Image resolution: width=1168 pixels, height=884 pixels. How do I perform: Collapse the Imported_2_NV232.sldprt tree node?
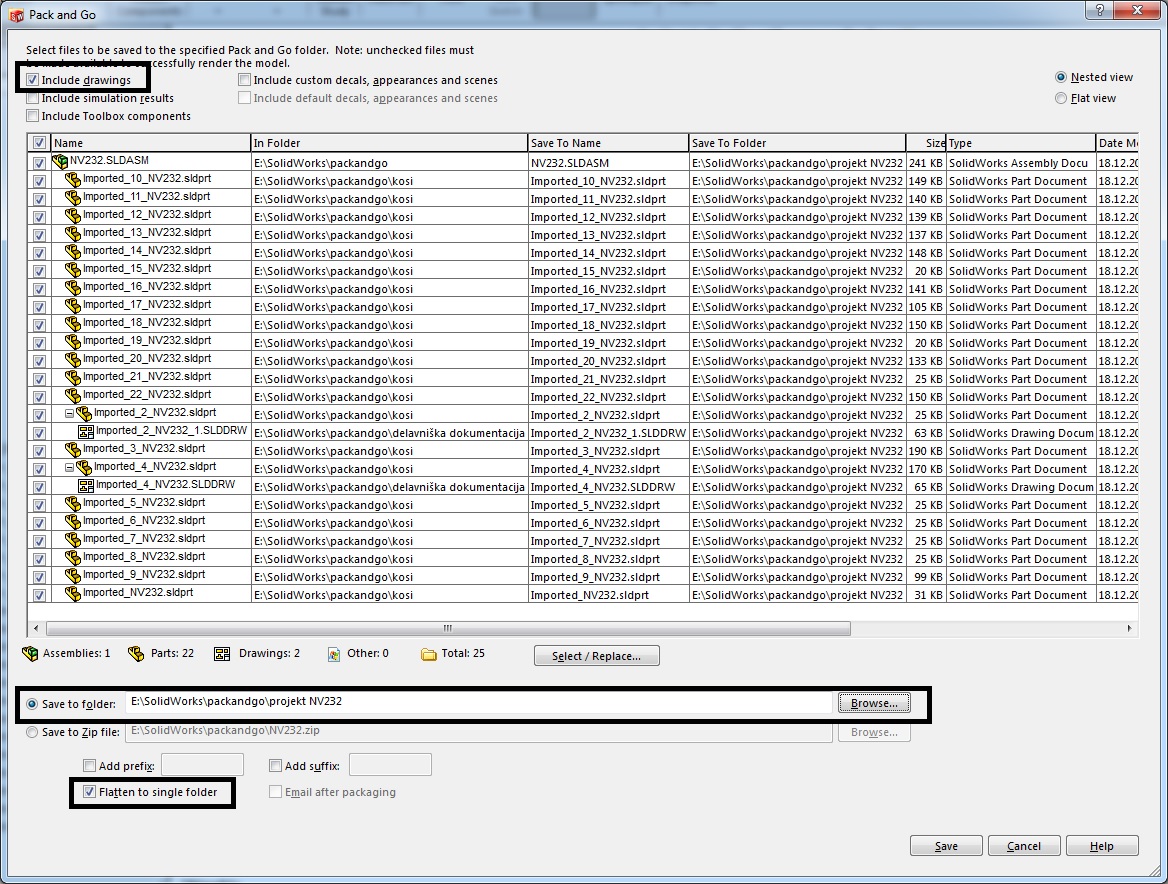[70, 414]
